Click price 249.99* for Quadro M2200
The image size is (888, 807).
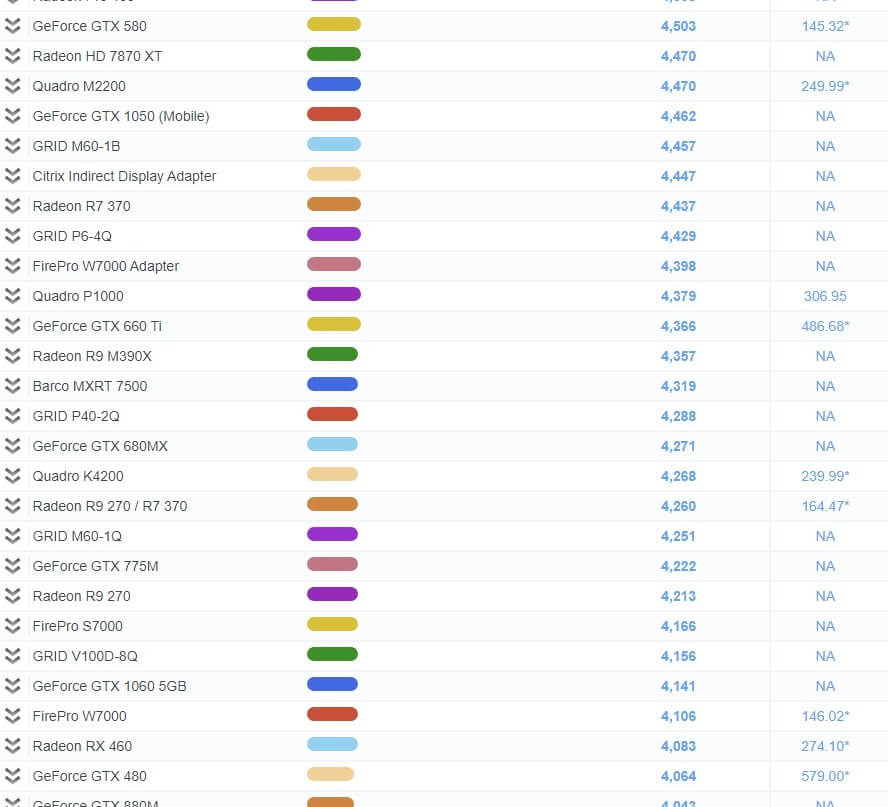pos(825,86)
